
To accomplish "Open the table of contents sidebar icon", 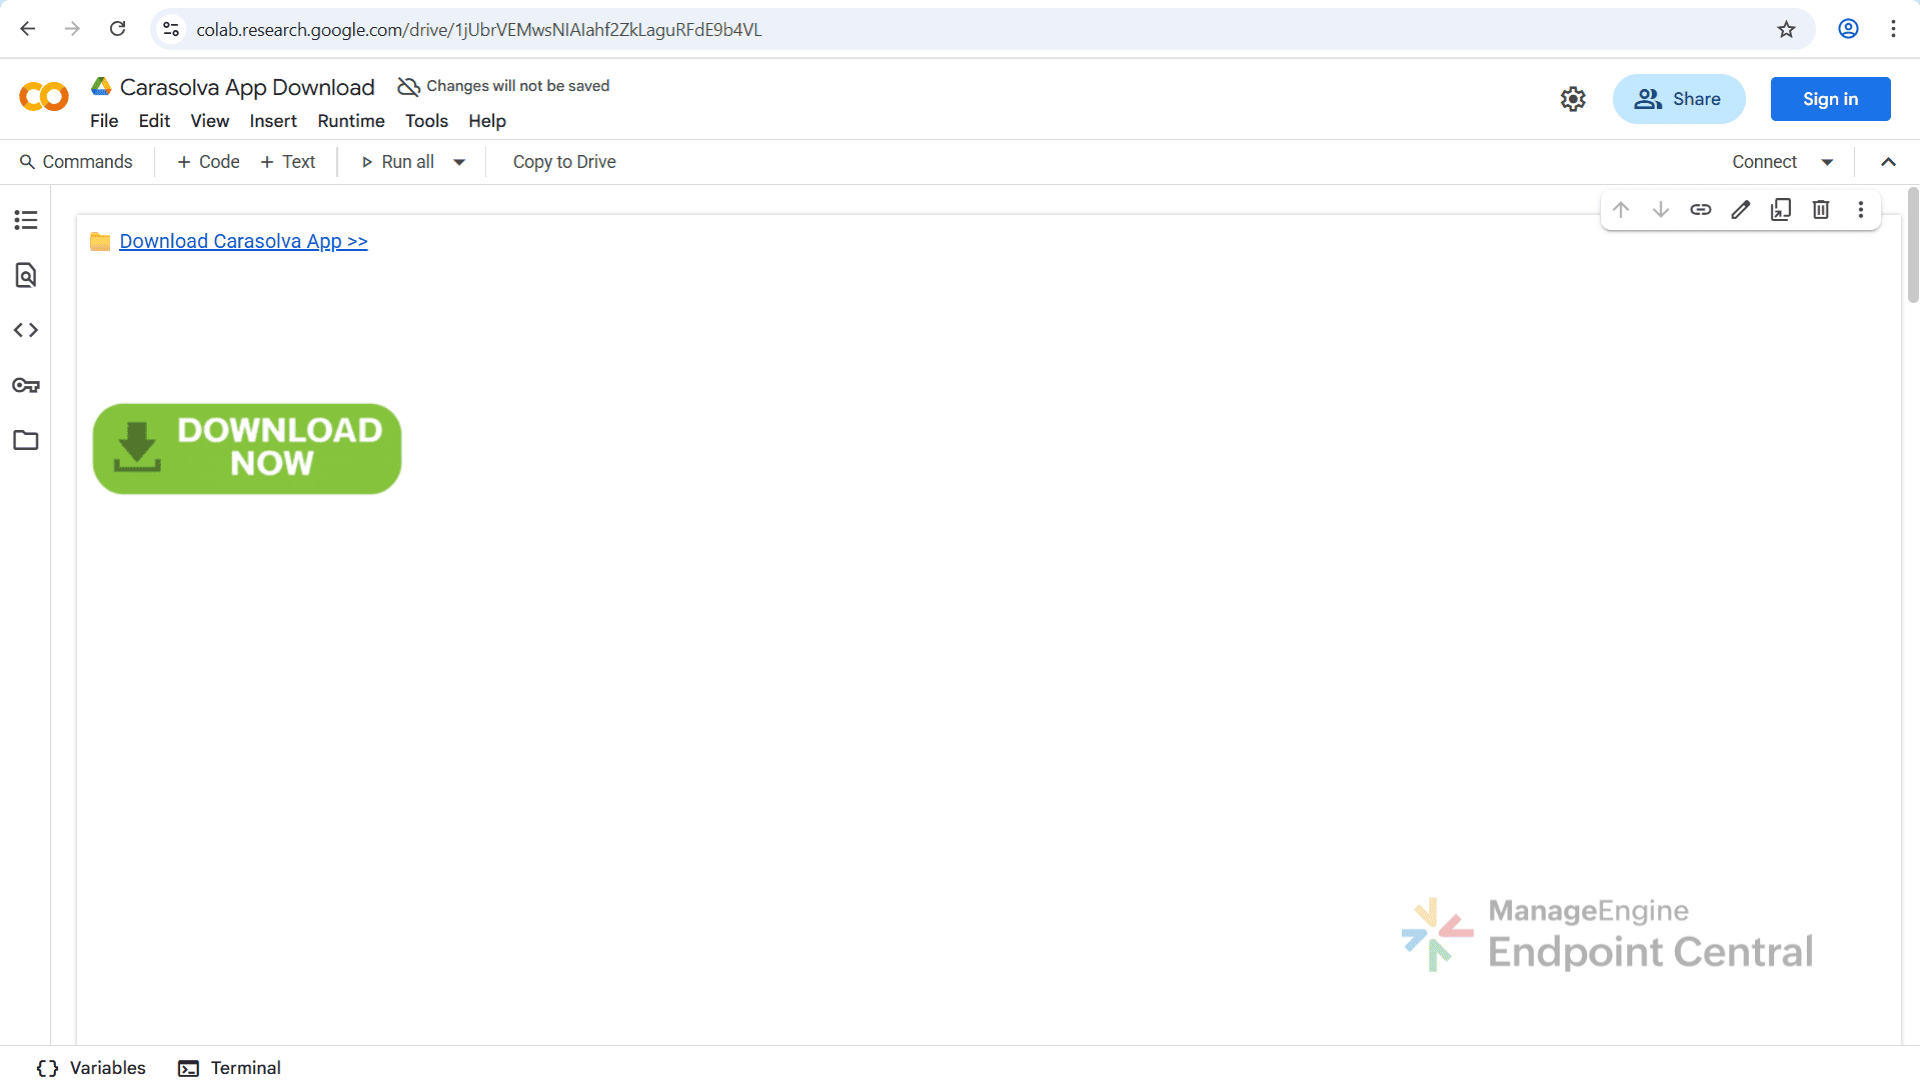I will coord(26,220).
